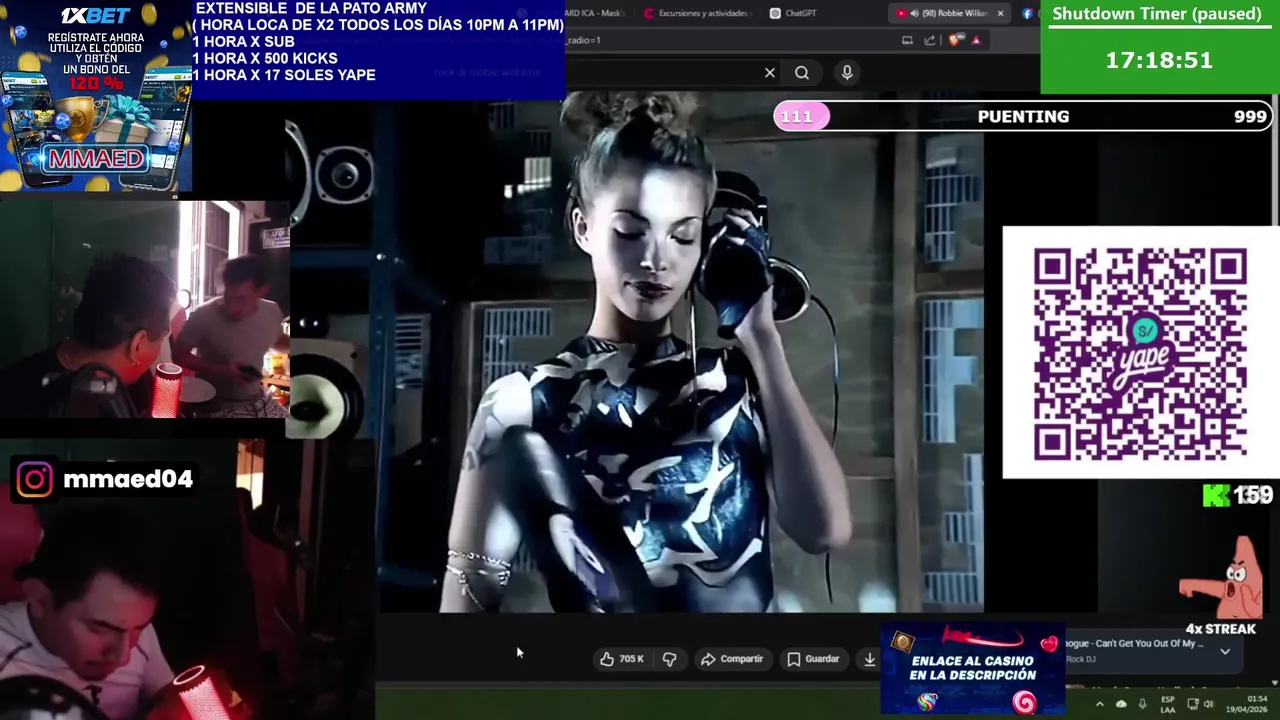
Task: Click the pink 111 progress pill
Action: tap(801, 117)
